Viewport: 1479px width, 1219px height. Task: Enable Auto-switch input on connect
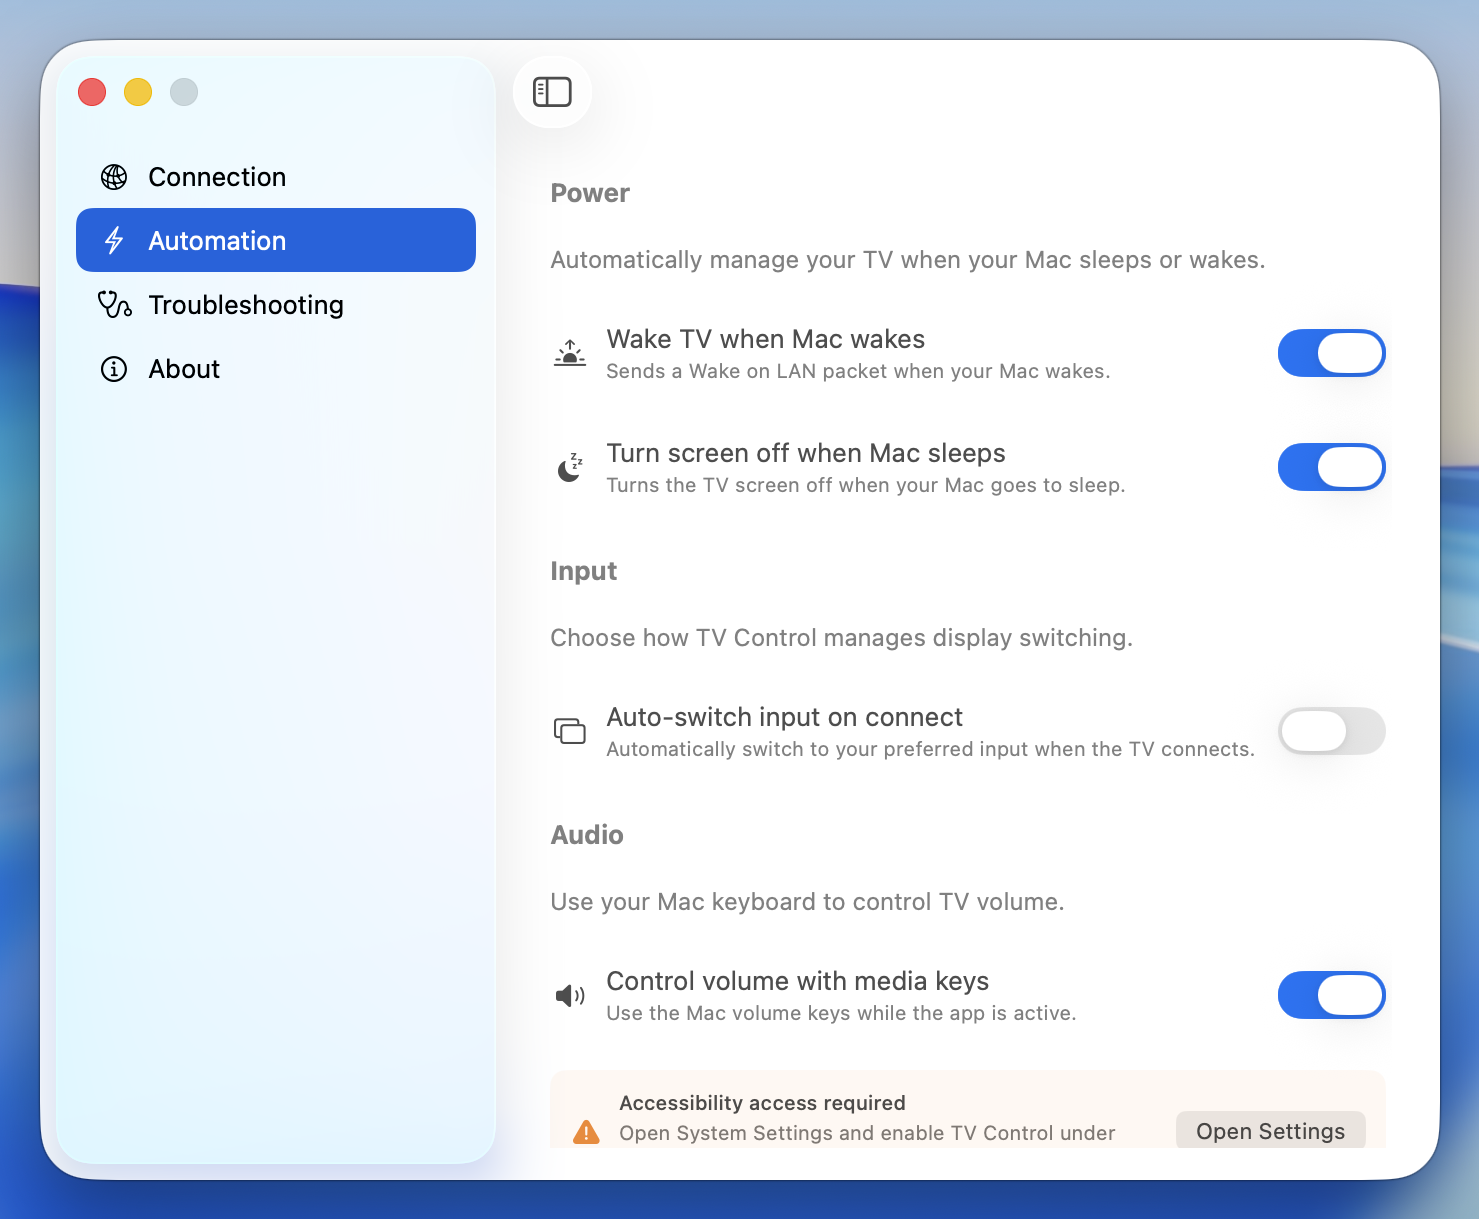tap(1331, 731)
